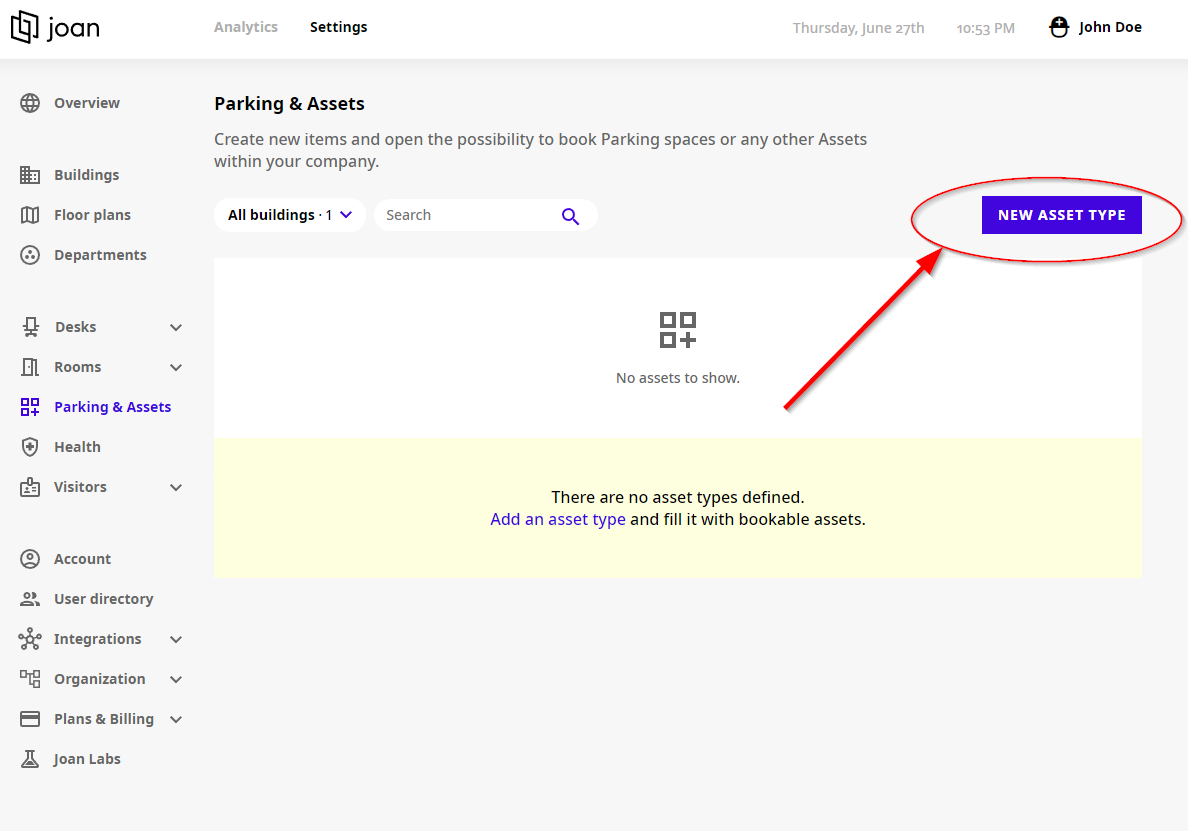Open the John Doe user avatar menu
Image resolution: width=1188 pixels, height=831 pixels.
click(1058, 27)
